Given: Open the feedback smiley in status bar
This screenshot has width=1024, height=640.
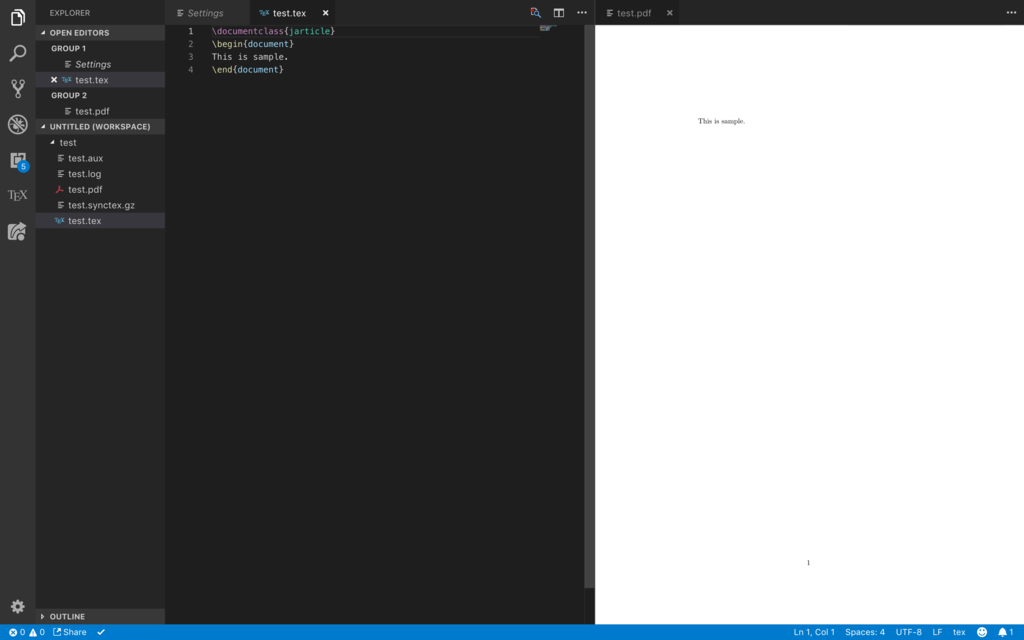Looking at the screenshot, I should click(x=982, y=632).
